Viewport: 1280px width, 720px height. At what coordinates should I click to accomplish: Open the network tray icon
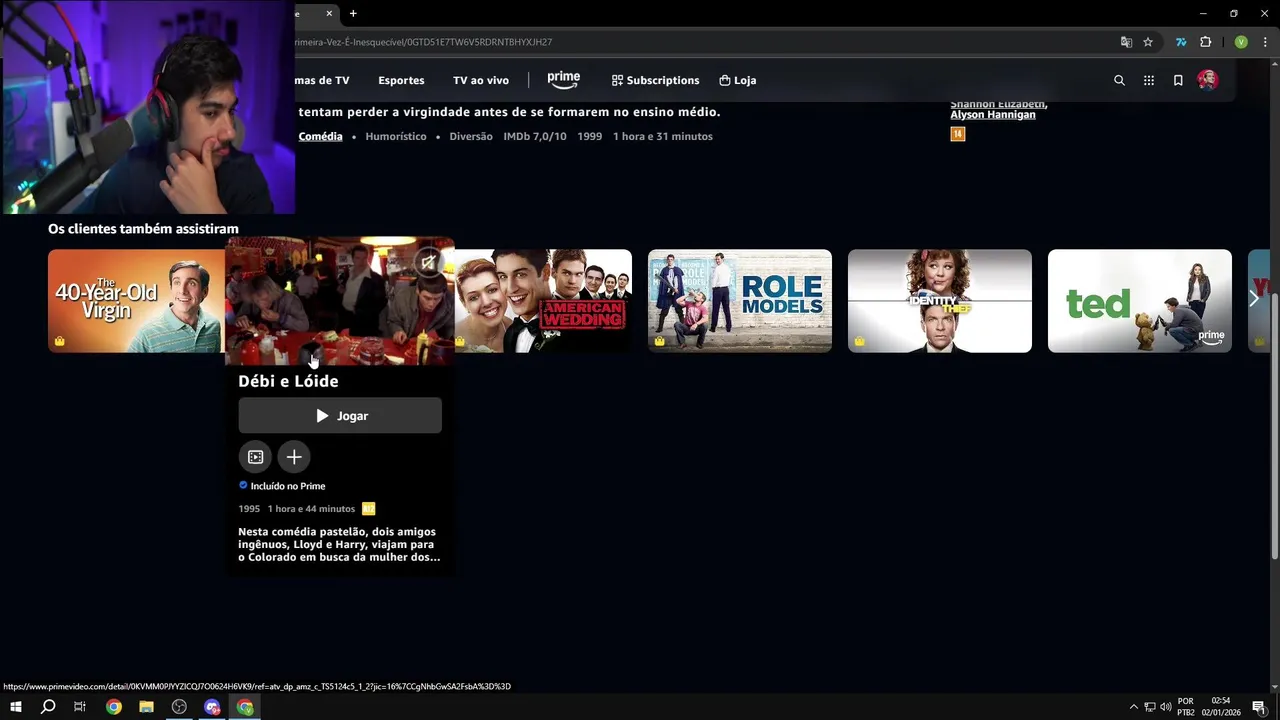point(1150,707)
